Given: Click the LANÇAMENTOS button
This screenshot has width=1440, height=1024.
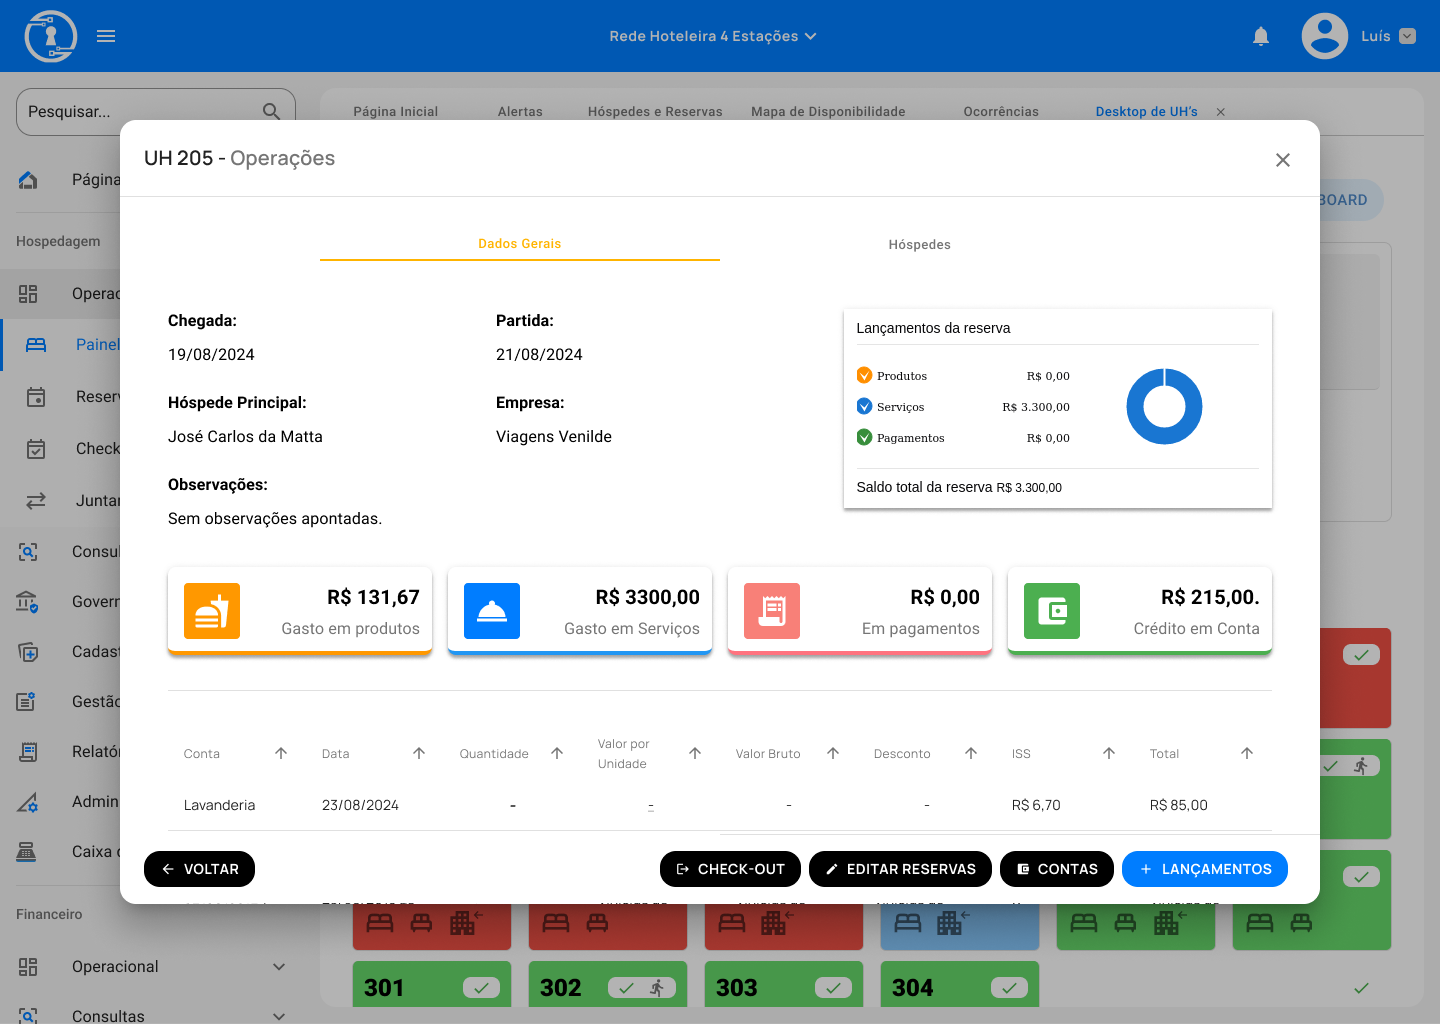Looking at the screenshot, I should pos(1204,869).
